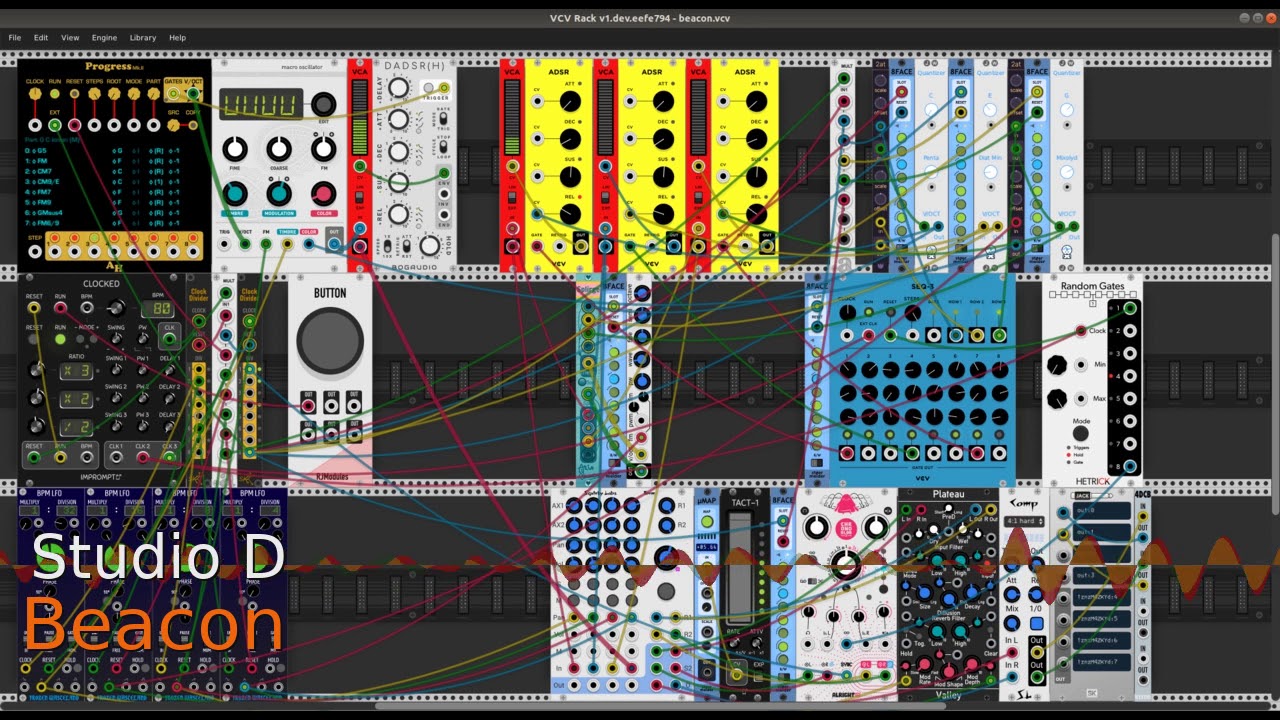Click the macro oscillator COARSE knob
Screen dimensions: 1280x720
click(x=279, y=150)
